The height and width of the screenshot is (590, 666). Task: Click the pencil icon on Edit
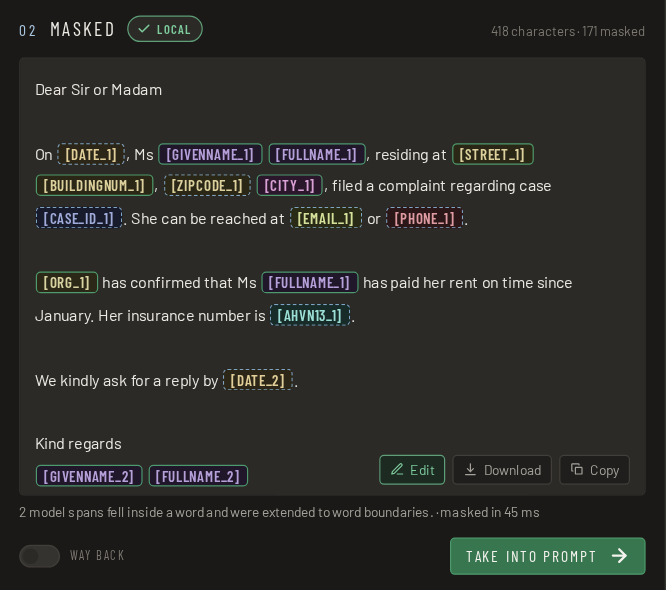point(397,469)
